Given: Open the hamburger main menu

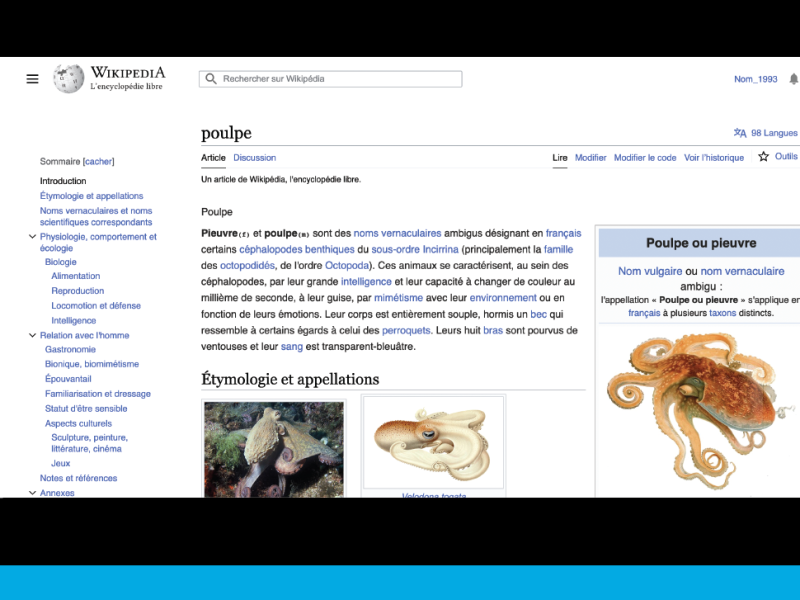Looking at the screenshot, I should pos(32,79).
